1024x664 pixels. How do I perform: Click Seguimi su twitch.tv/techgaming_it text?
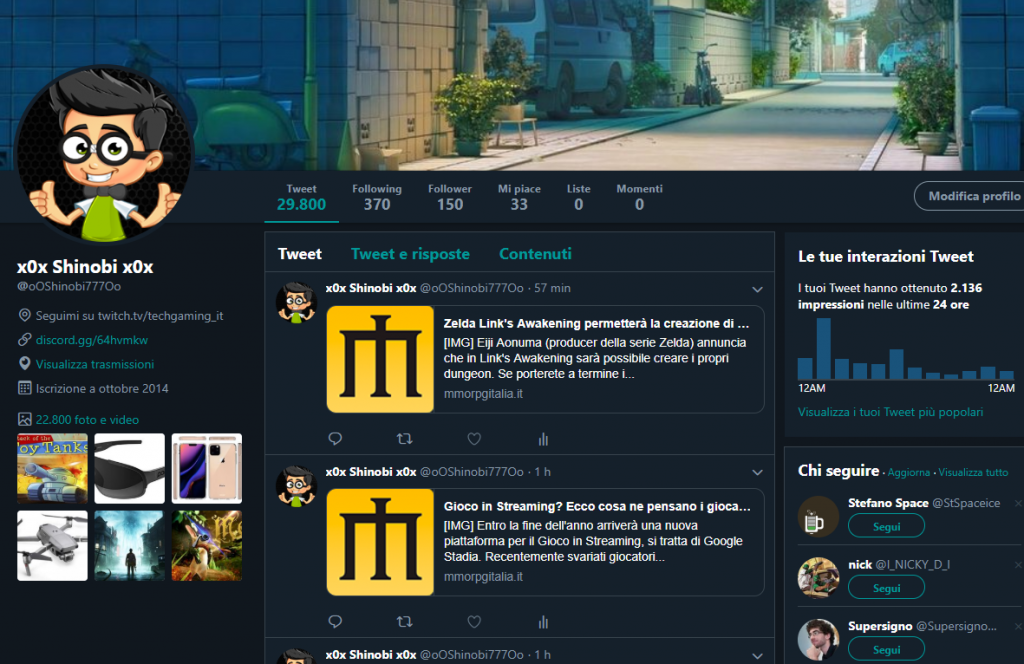[129, 315]
